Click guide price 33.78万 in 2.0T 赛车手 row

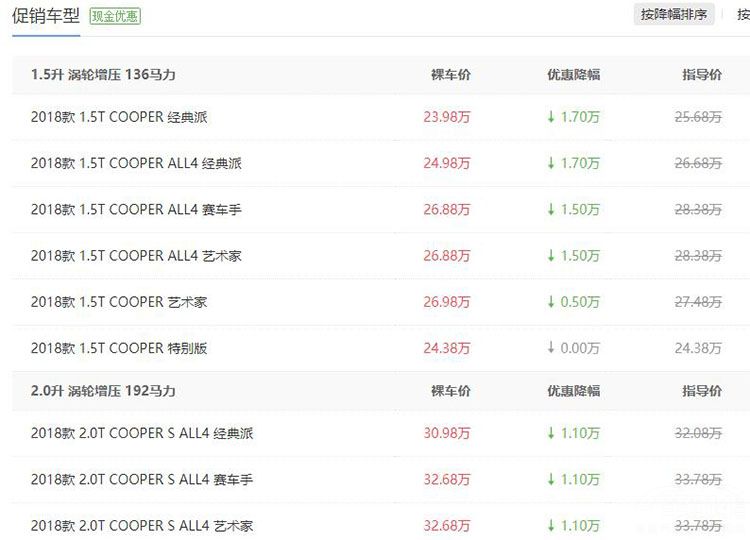698,479
